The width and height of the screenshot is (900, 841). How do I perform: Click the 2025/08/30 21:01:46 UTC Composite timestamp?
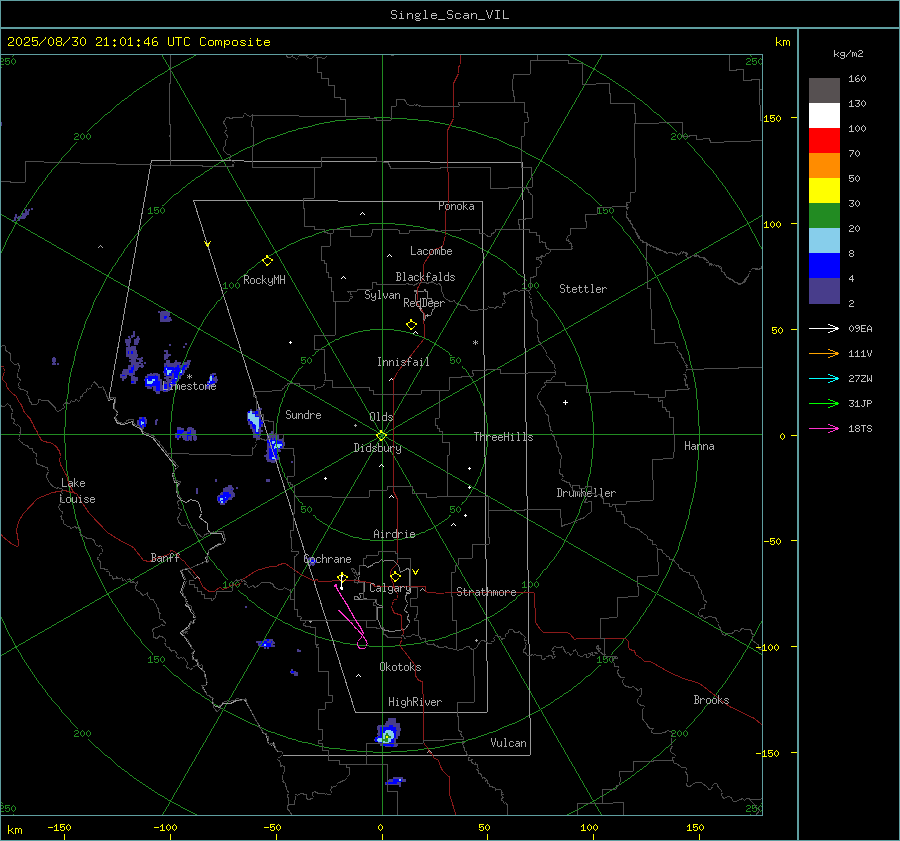(x=138, y=42)
